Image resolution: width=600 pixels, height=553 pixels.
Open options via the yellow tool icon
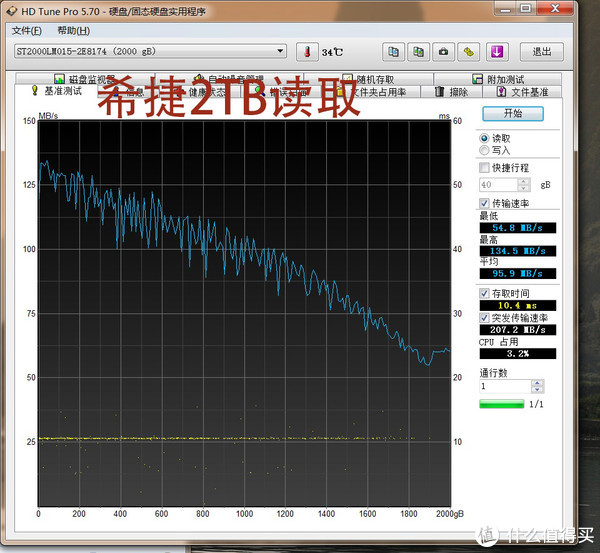468,52
